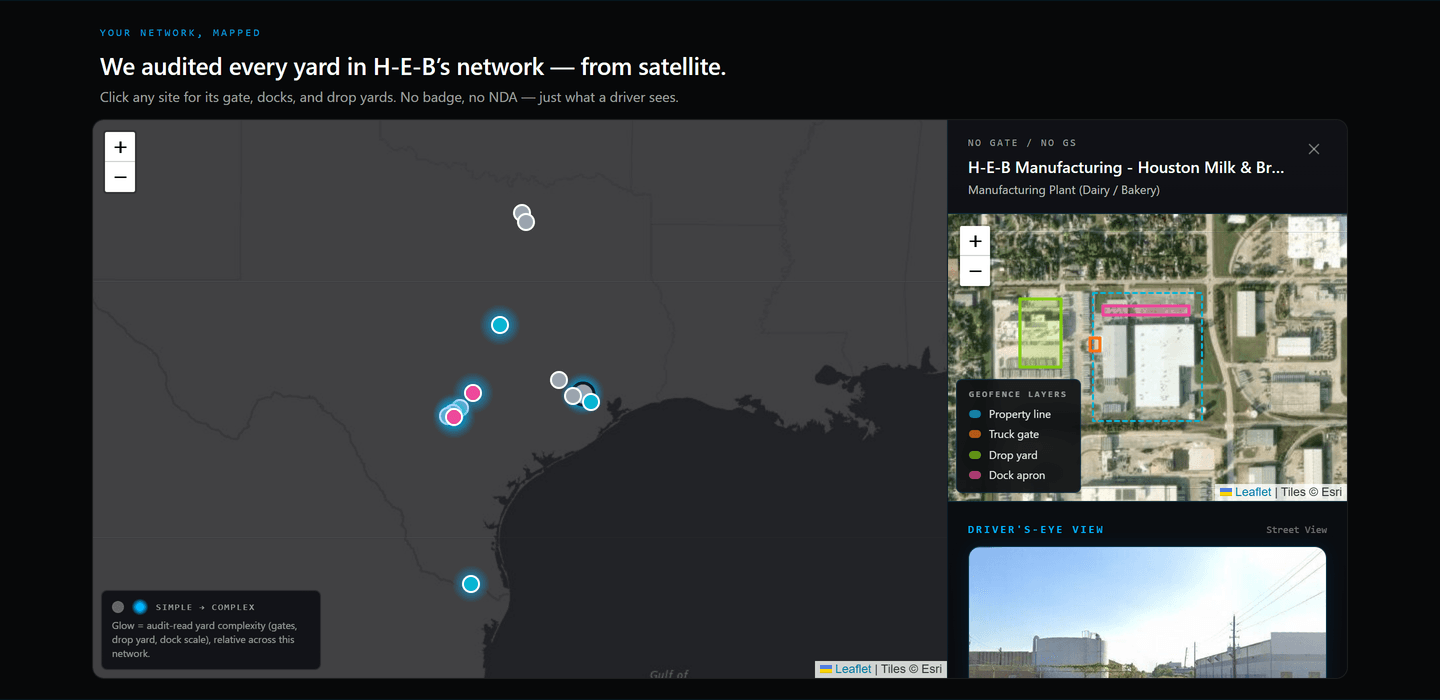Click the pink dock apron geofence rectangle
The width and height of the screenshot is (1440, 700).
(1146, 311)
